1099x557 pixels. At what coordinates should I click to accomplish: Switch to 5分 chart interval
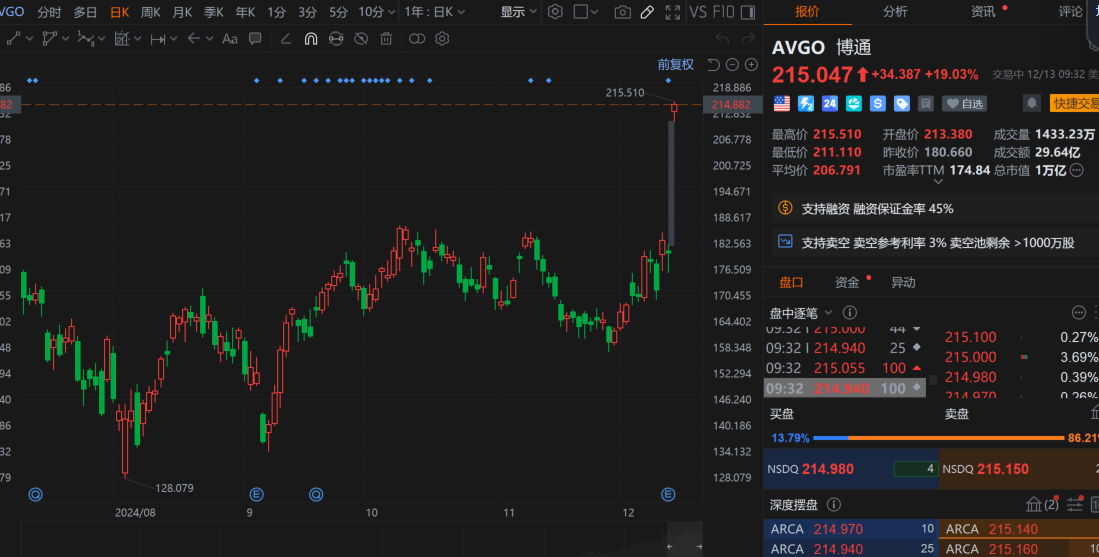(x=338, y=12)
